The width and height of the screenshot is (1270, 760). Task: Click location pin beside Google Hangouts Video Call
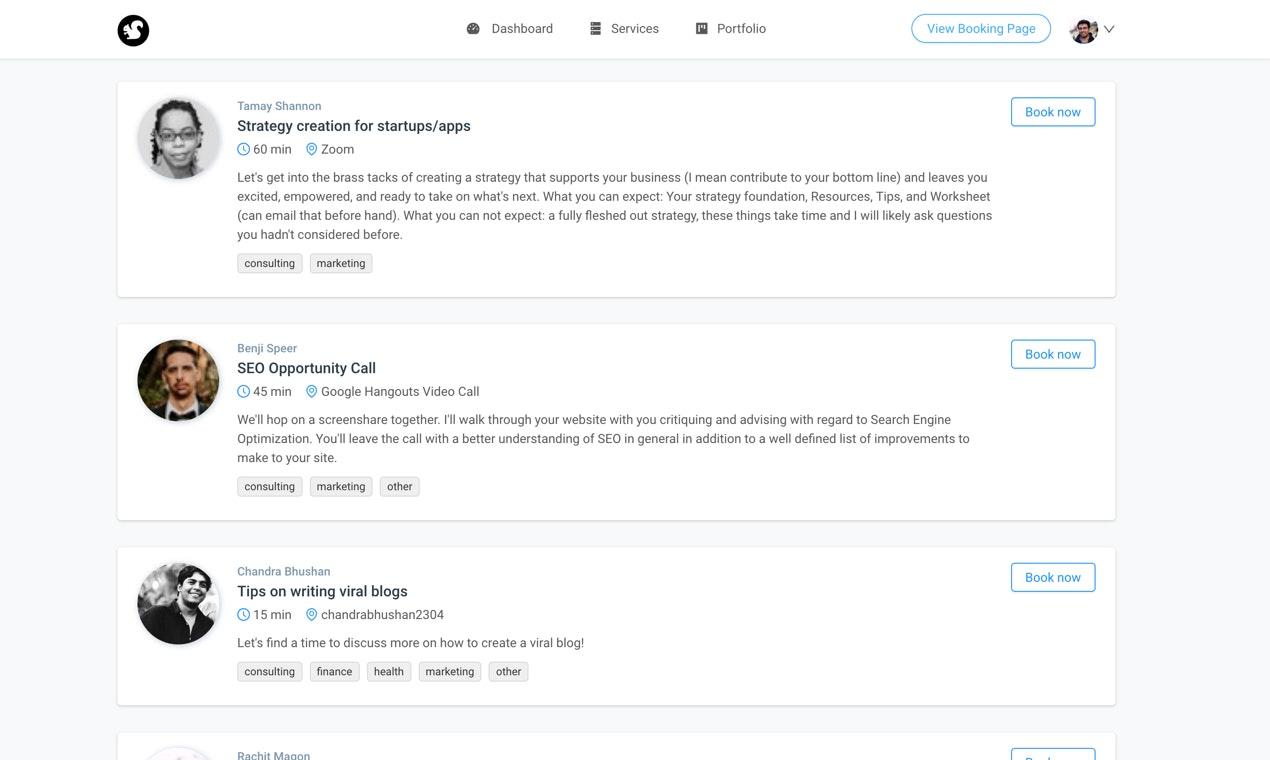[x=311, y=392]
